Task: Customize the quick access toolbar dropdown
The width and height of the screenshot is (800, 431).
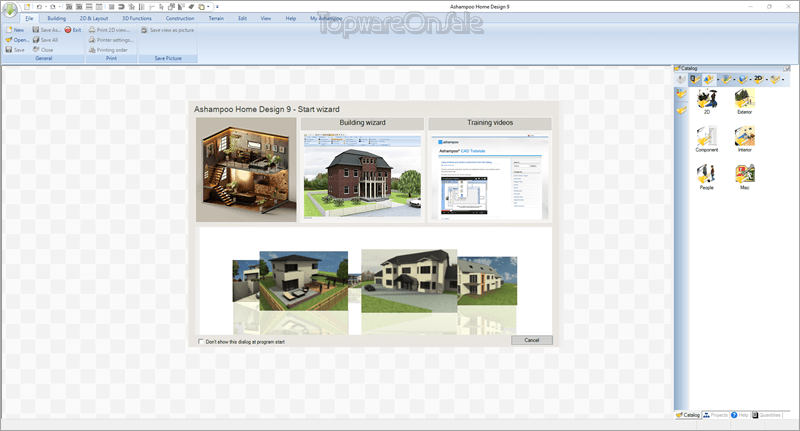Action: click(217, 7)
